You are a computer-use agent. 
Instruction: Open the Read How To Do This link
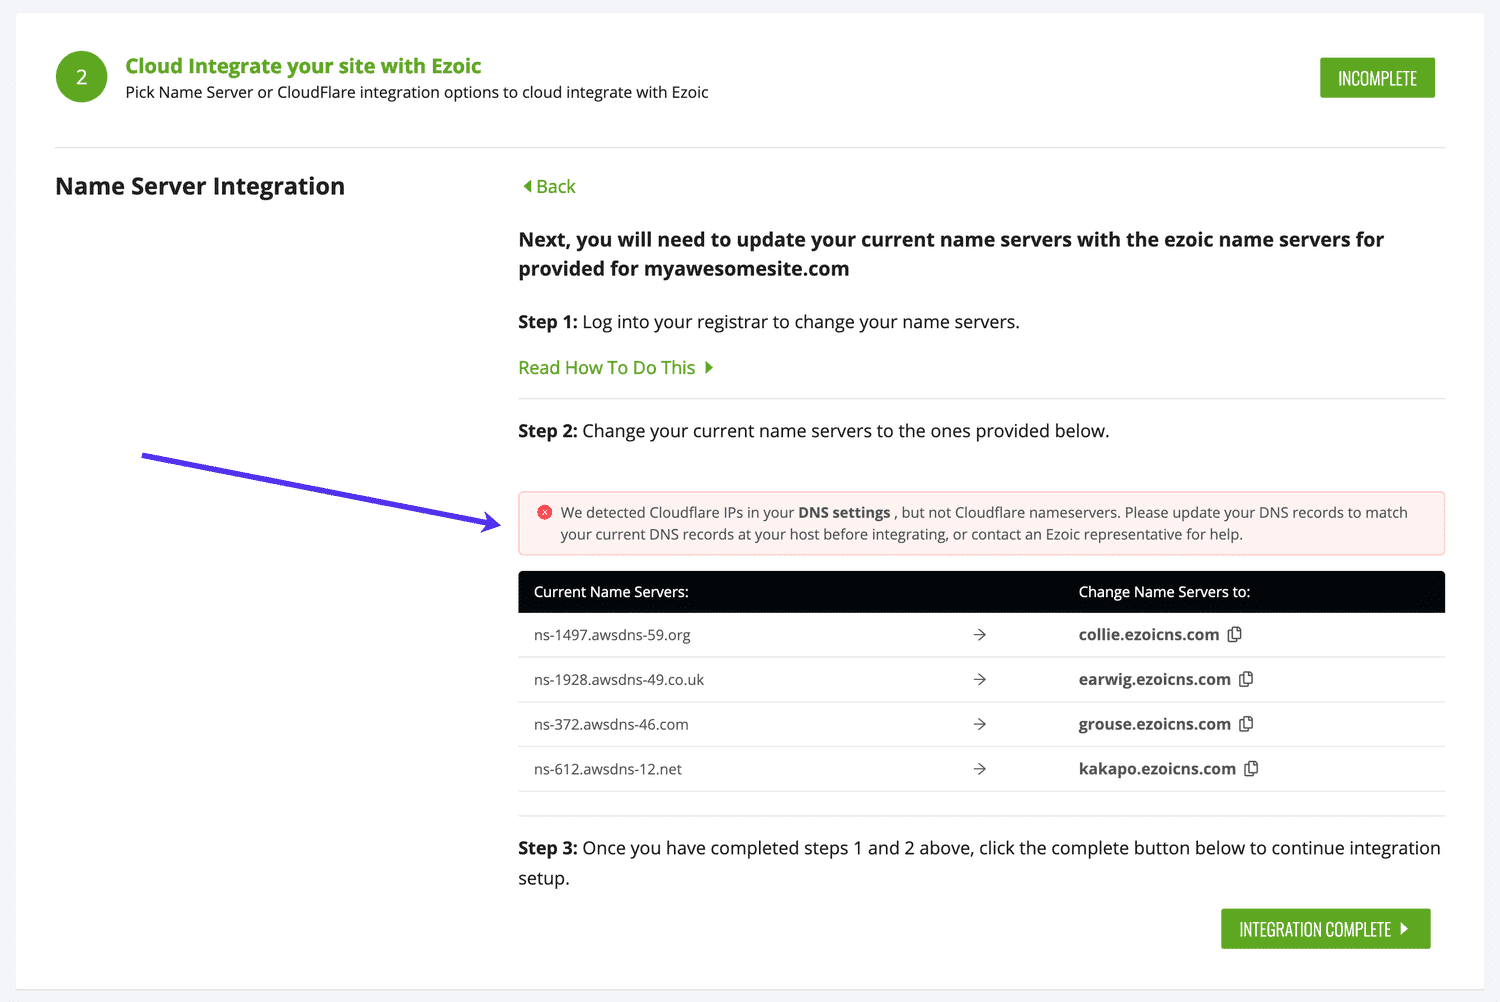click(606, 367)
